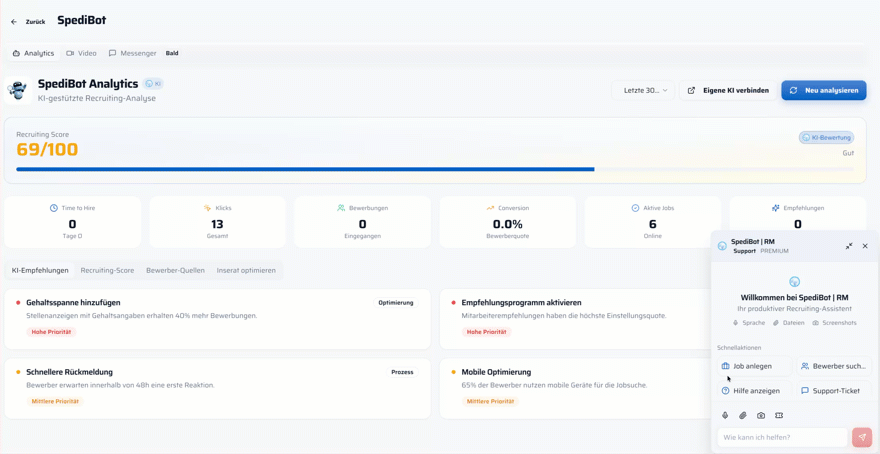This screenshot has height=454, width=880.
Task: Click the Aktive Jobs check icon
Action: click(x=635, y=208)
